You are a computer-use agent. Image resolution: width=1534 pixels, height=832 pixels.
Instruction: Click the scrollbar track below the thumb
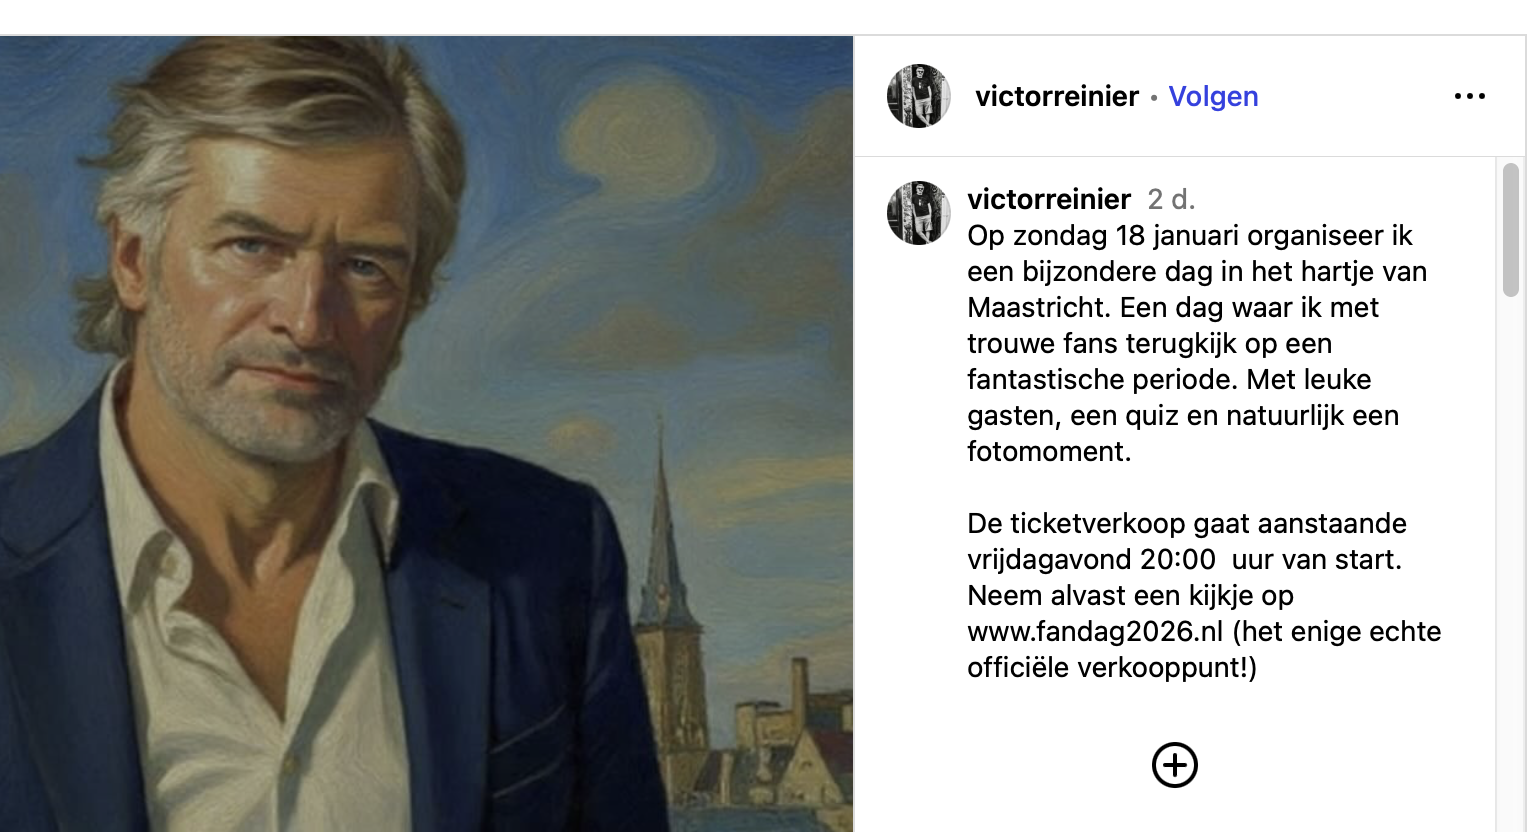[x=1510, y=560]
